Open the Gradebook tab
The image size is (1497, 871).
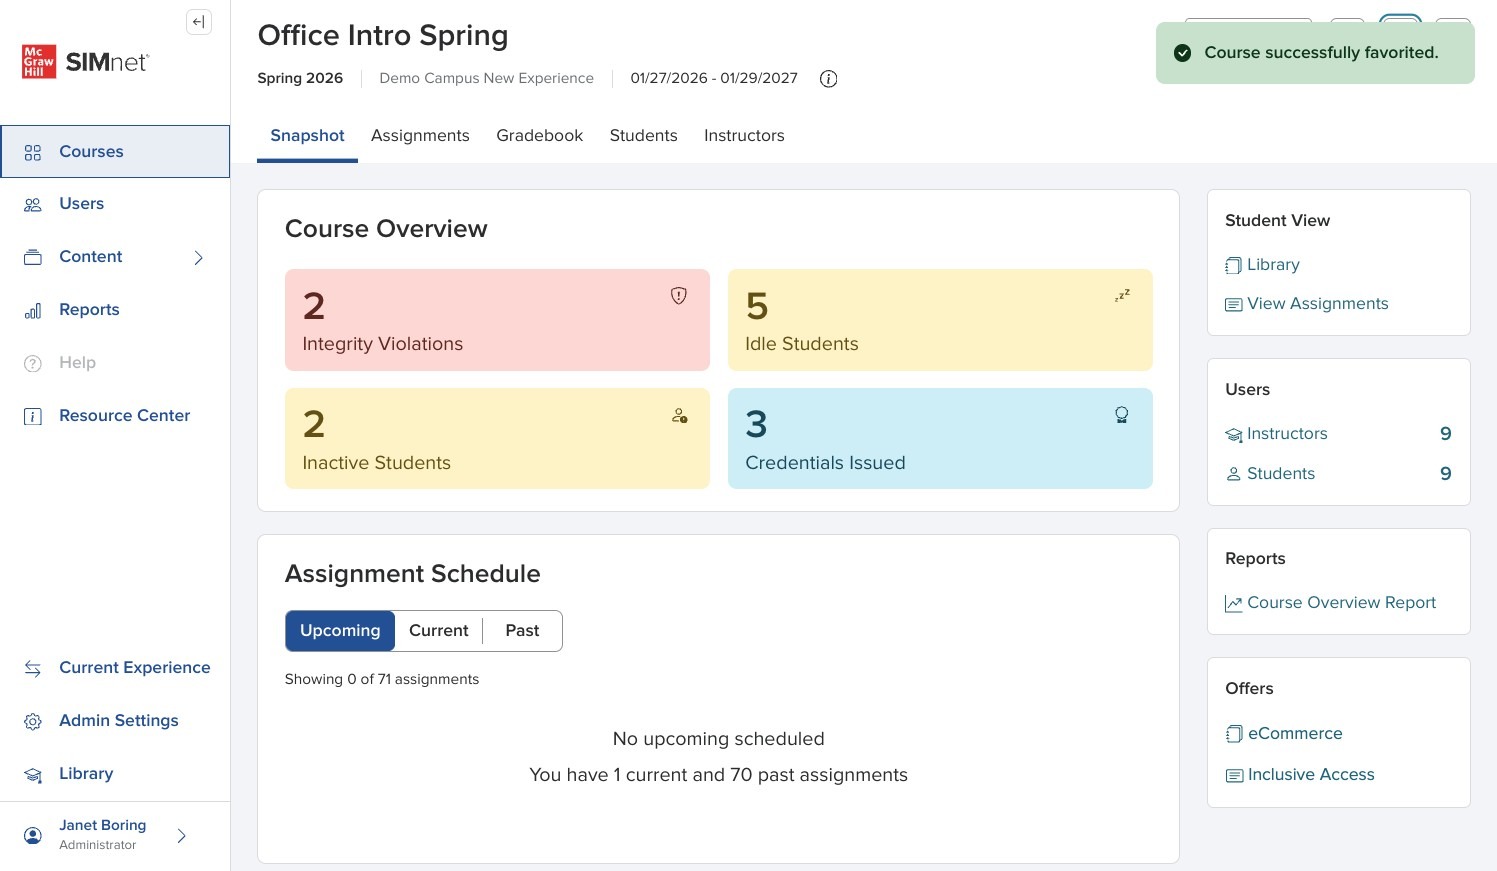pos(539,136)
